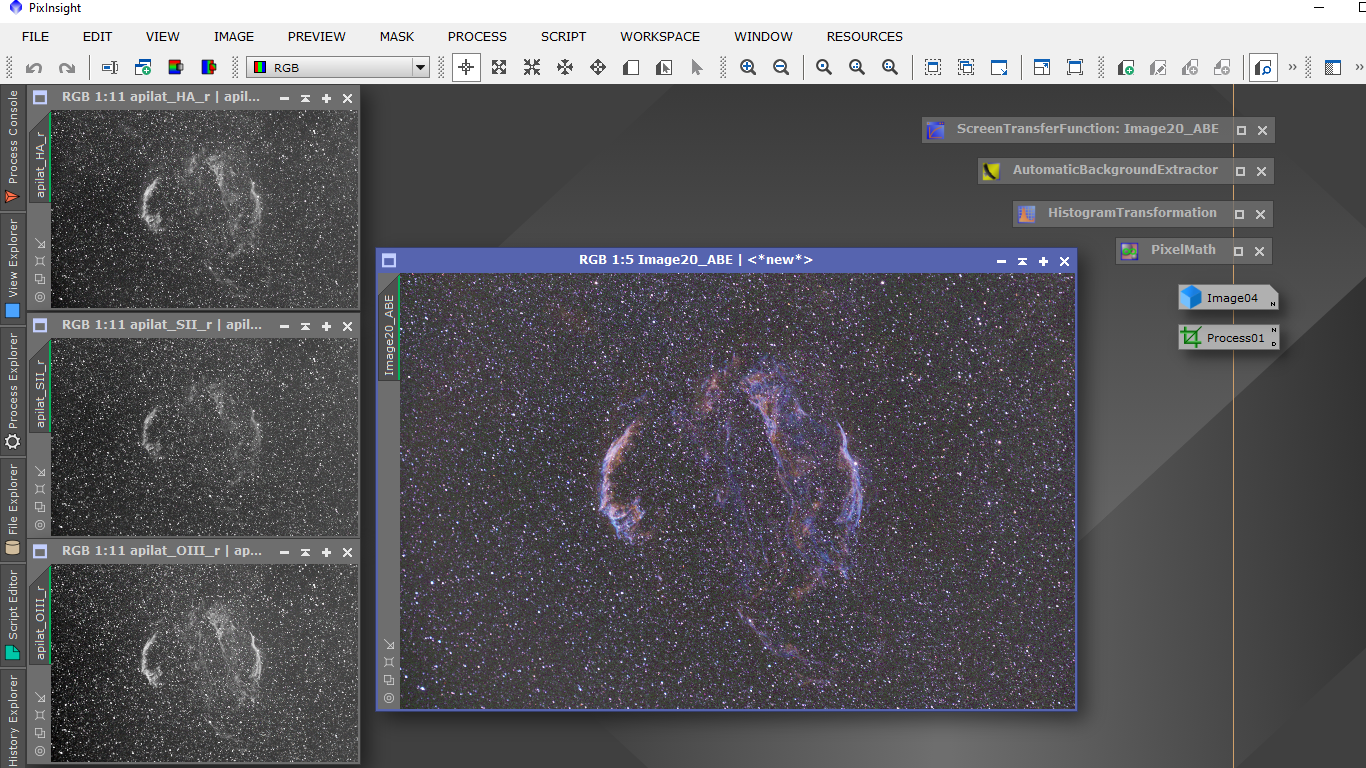Select the apilat_SII_r vertical view tab

(40, 387)
